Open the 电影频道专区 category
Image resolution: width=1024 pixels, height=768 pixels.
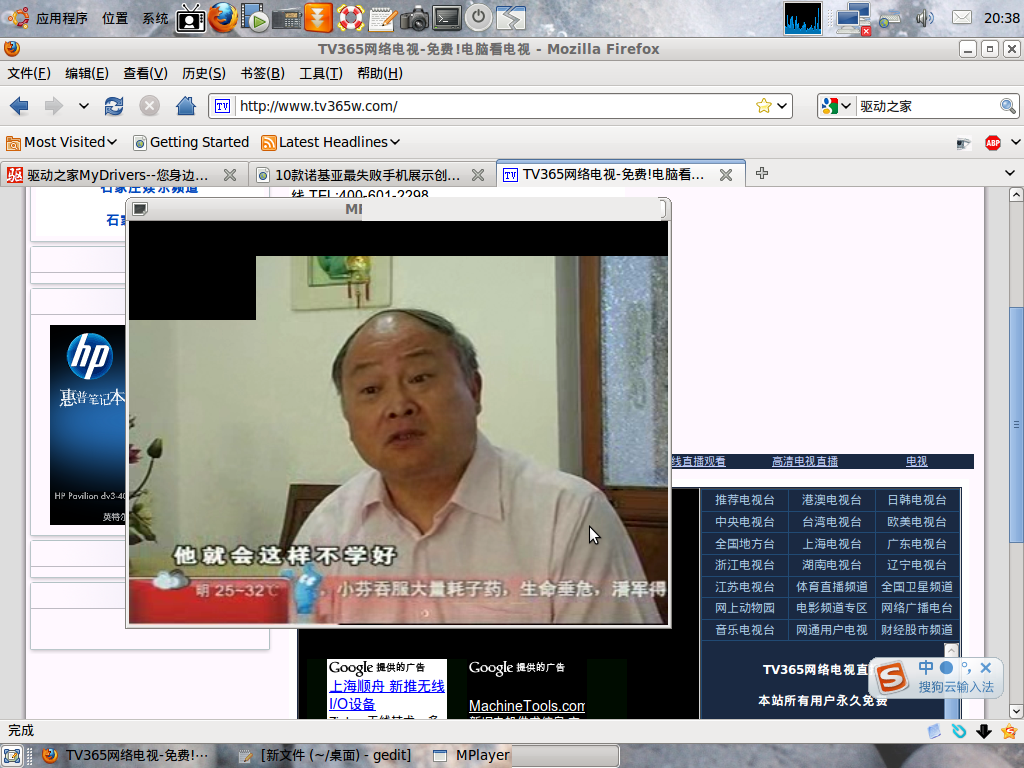coord(831,609)
